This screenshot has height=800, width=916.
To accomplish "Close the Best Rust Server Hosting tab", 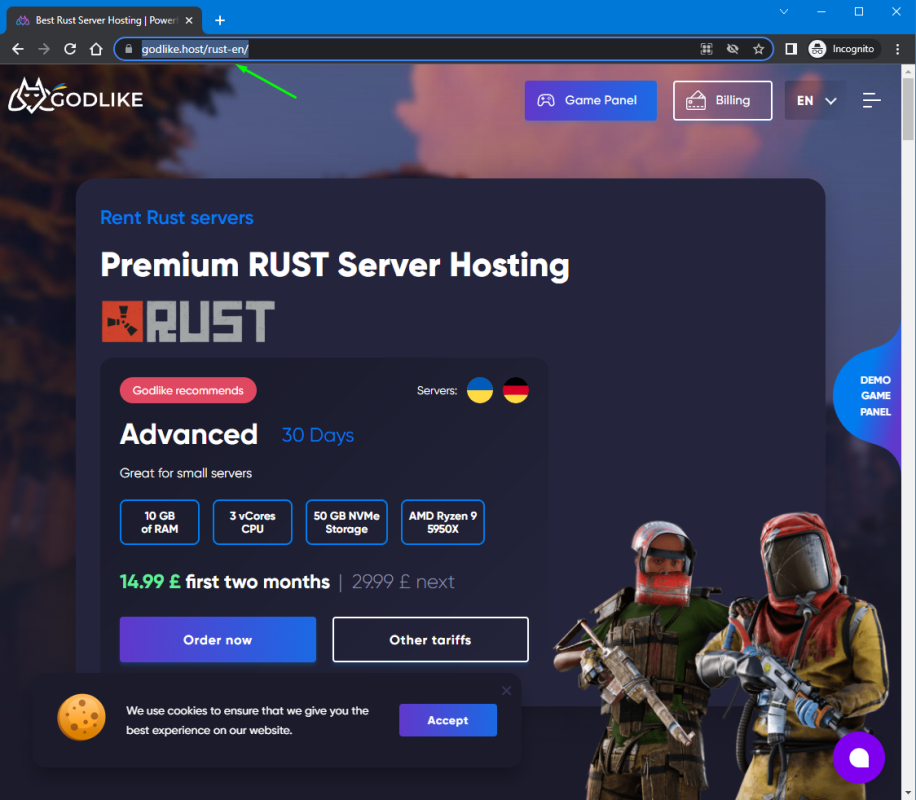I will pos(189,20).
